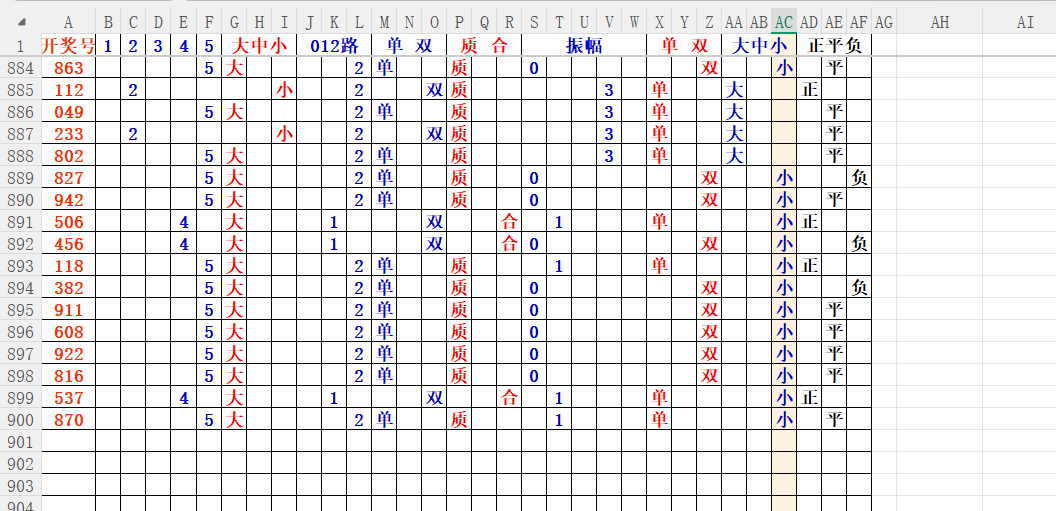Image resolution: width=1056 pixels, height=511 pixels.
Task: Click cell with lottery number 382
Action: 68,288
